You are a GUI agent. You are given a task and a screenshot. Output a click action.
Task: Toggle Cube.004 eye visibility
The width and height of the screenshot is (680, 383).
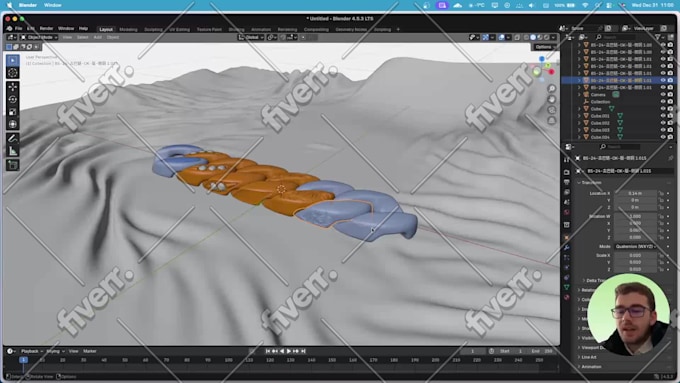pyautogui.click(x=663, y=137)
